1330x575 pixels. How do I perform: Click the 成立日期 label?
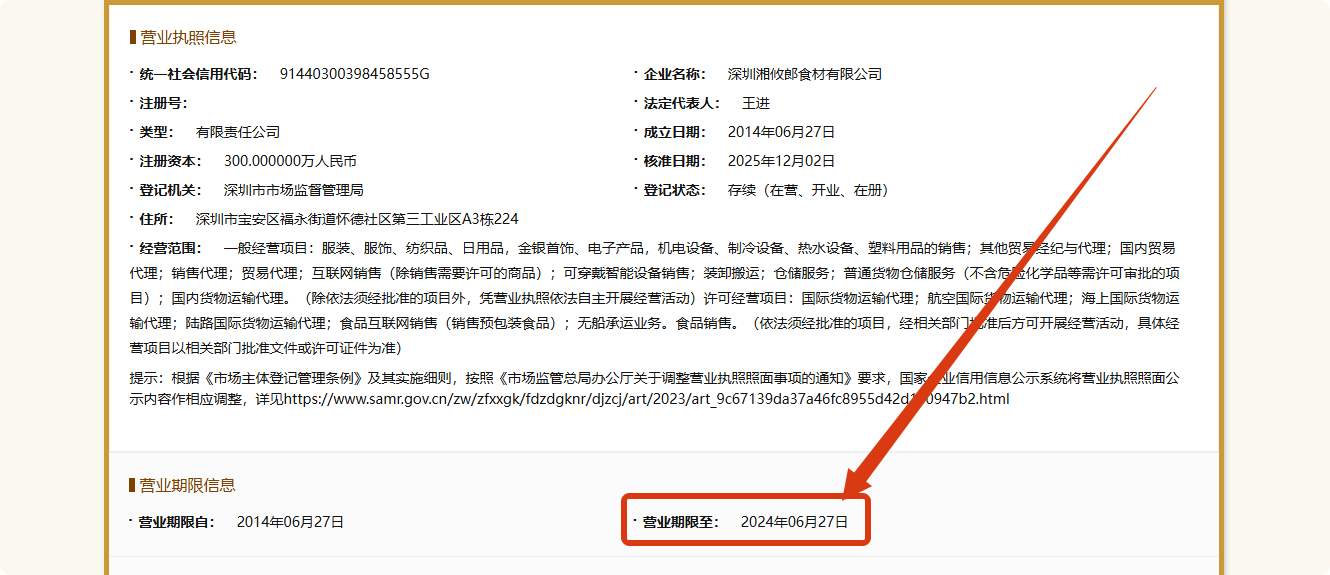click(675, 132)
